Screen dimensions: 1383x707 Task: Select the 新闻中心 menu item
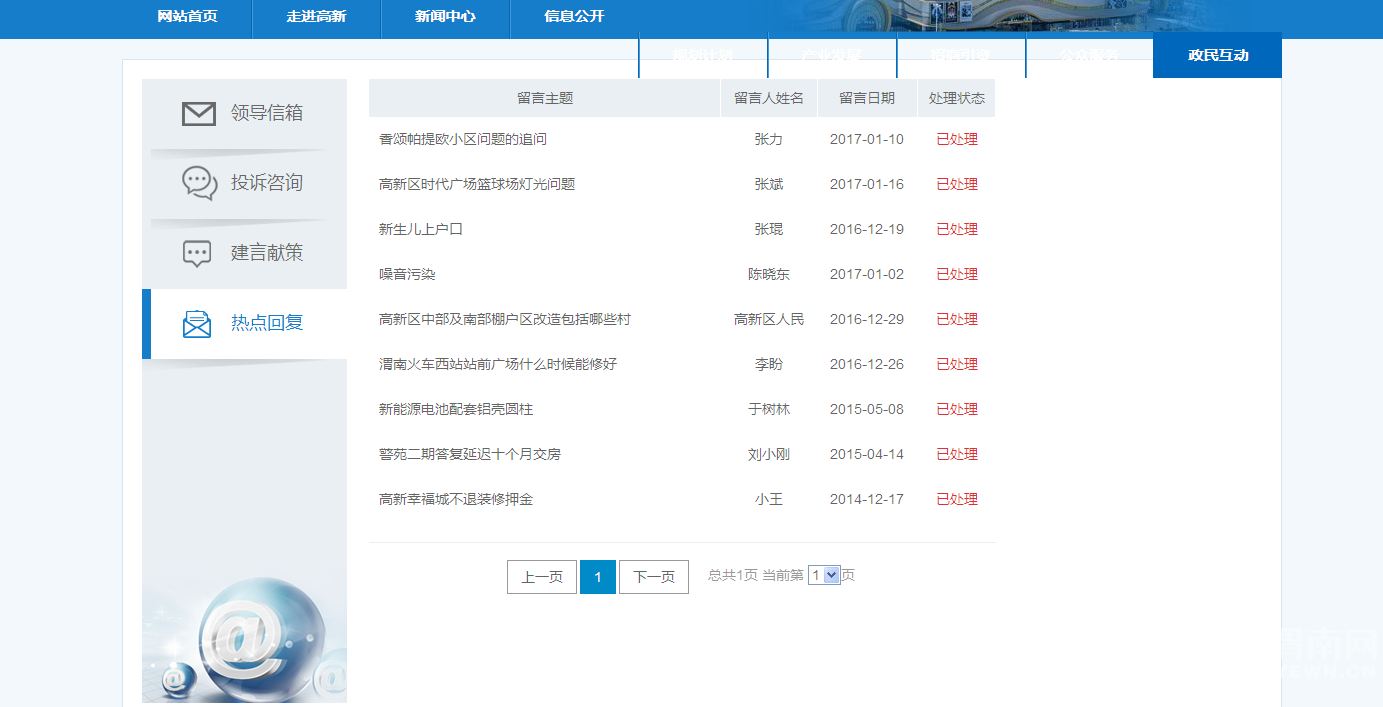pos(445,18)
